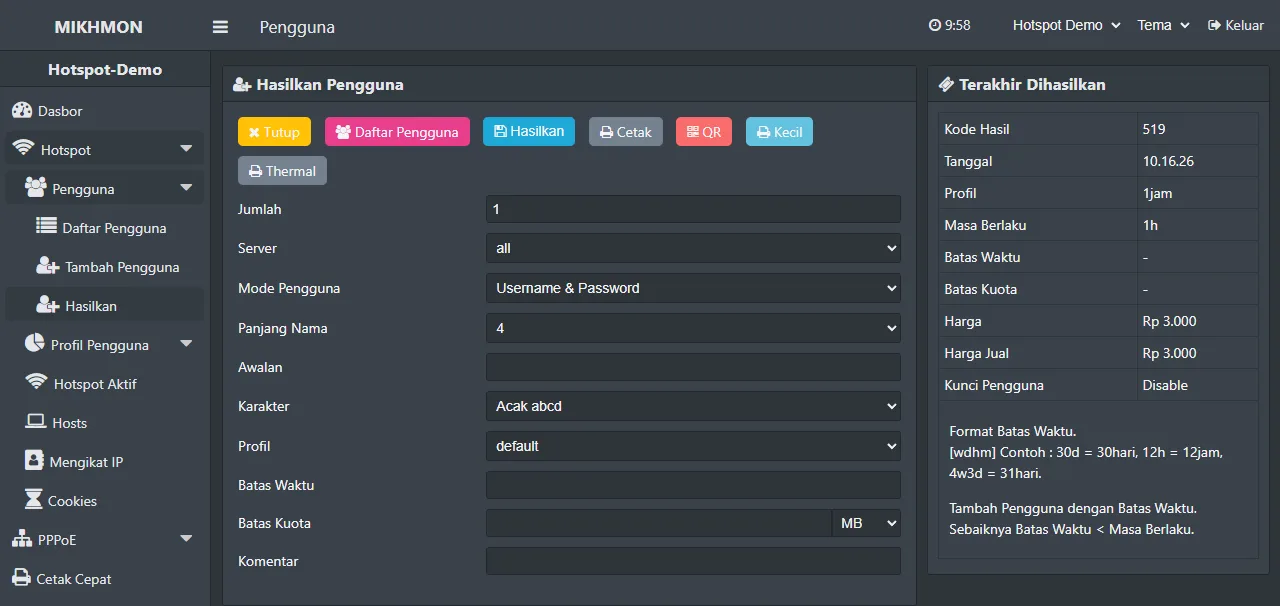1280x606 pixels.
Task: Click the Mengikat IP address book icon
Action: 32,461
